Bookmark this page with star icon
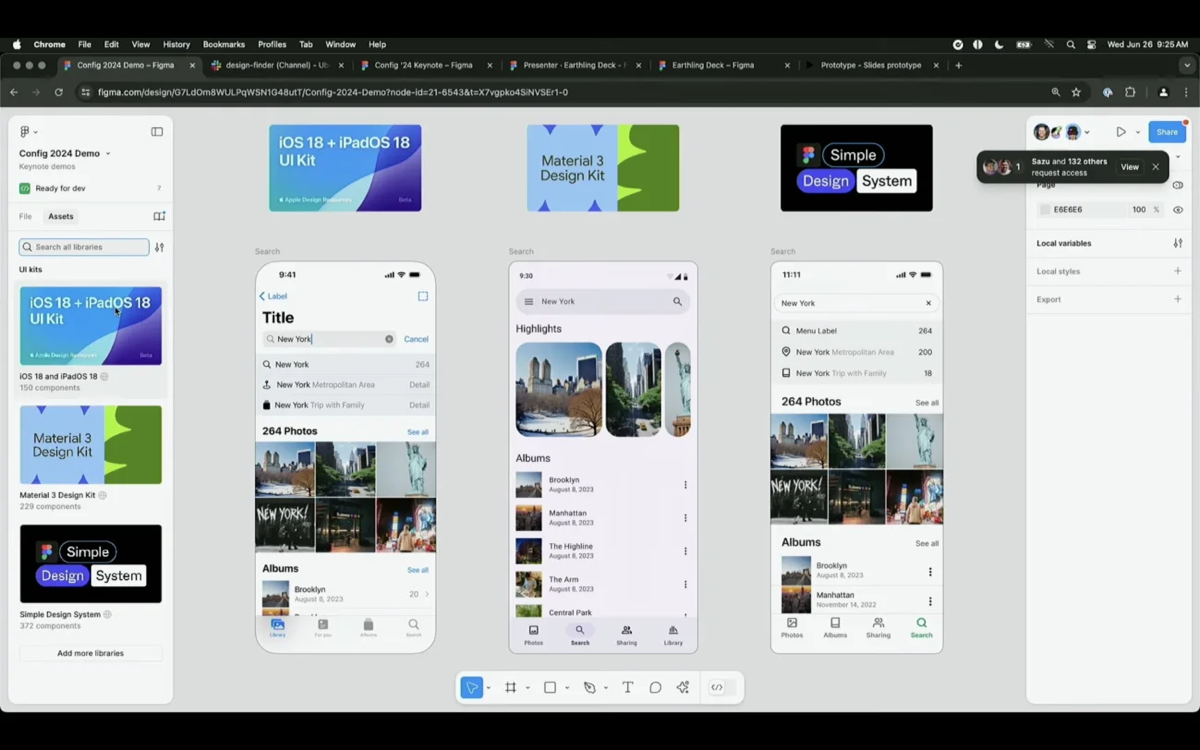The image size is (1200, 750). [x=1076, y=92]
